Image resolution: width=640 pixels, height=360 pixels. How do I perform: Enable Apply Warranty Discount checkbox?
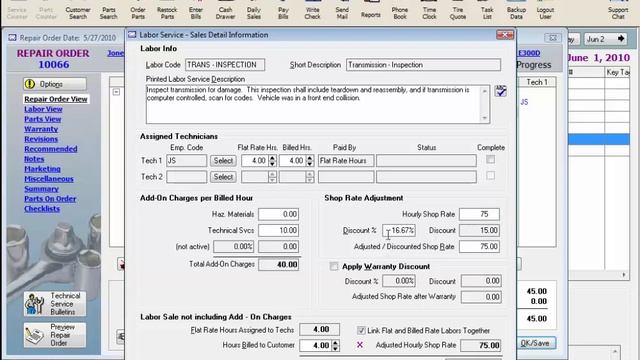click(x=334, y=267)
